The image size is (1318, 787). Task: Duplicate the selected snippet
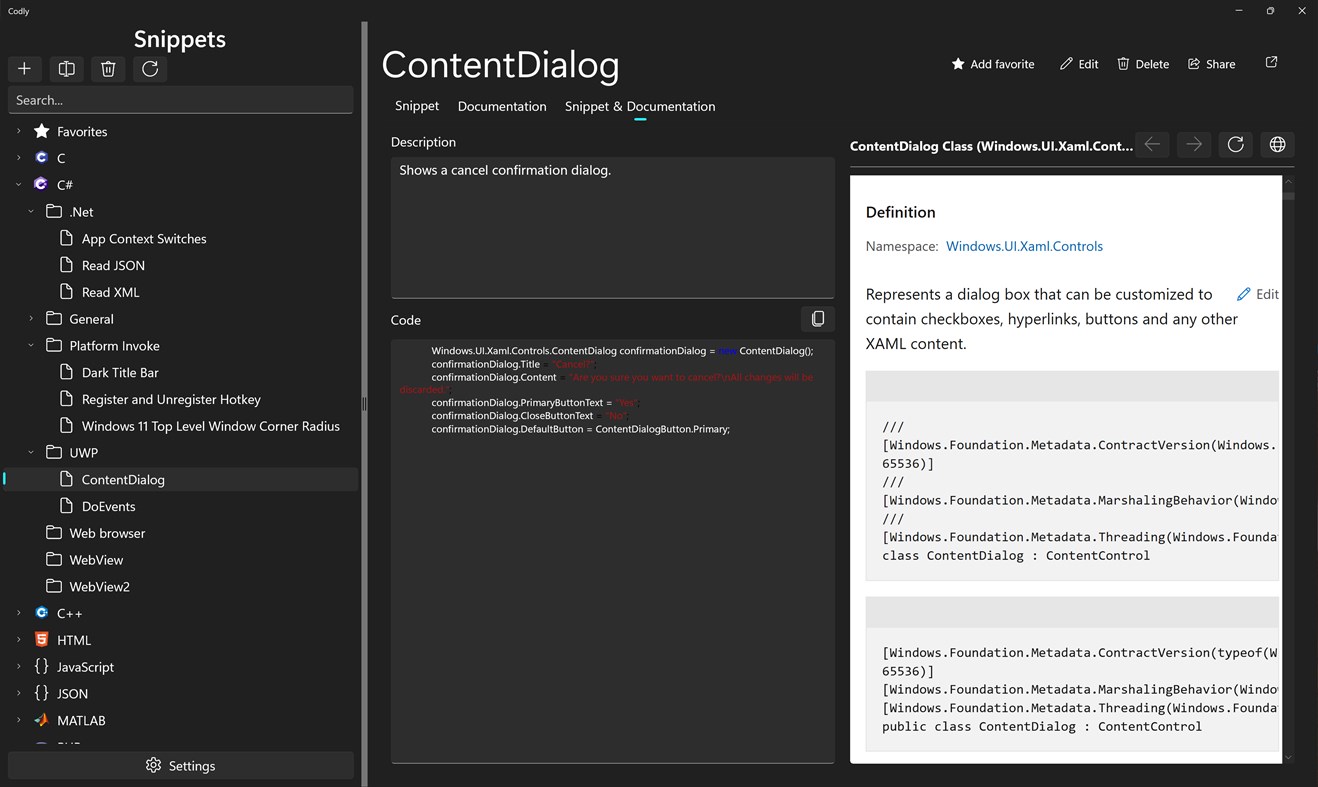pyautogui.click(x=66, y=68)
